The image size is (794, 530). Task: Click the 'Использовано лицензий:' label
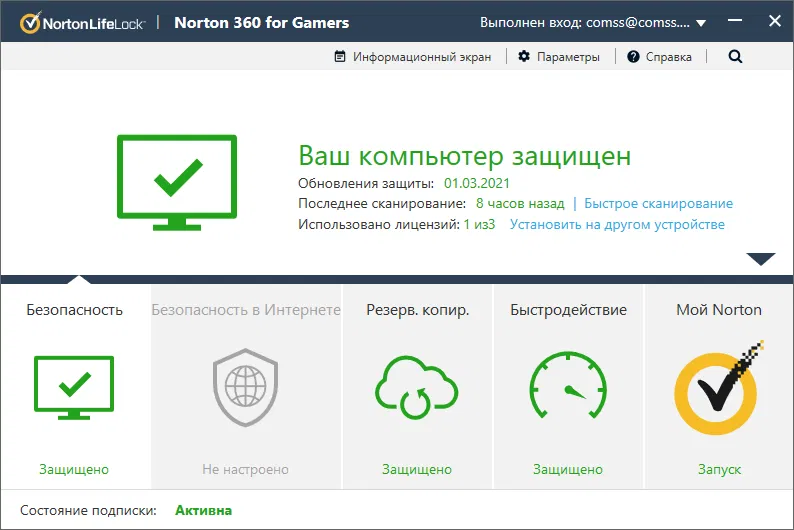[379, 224]
